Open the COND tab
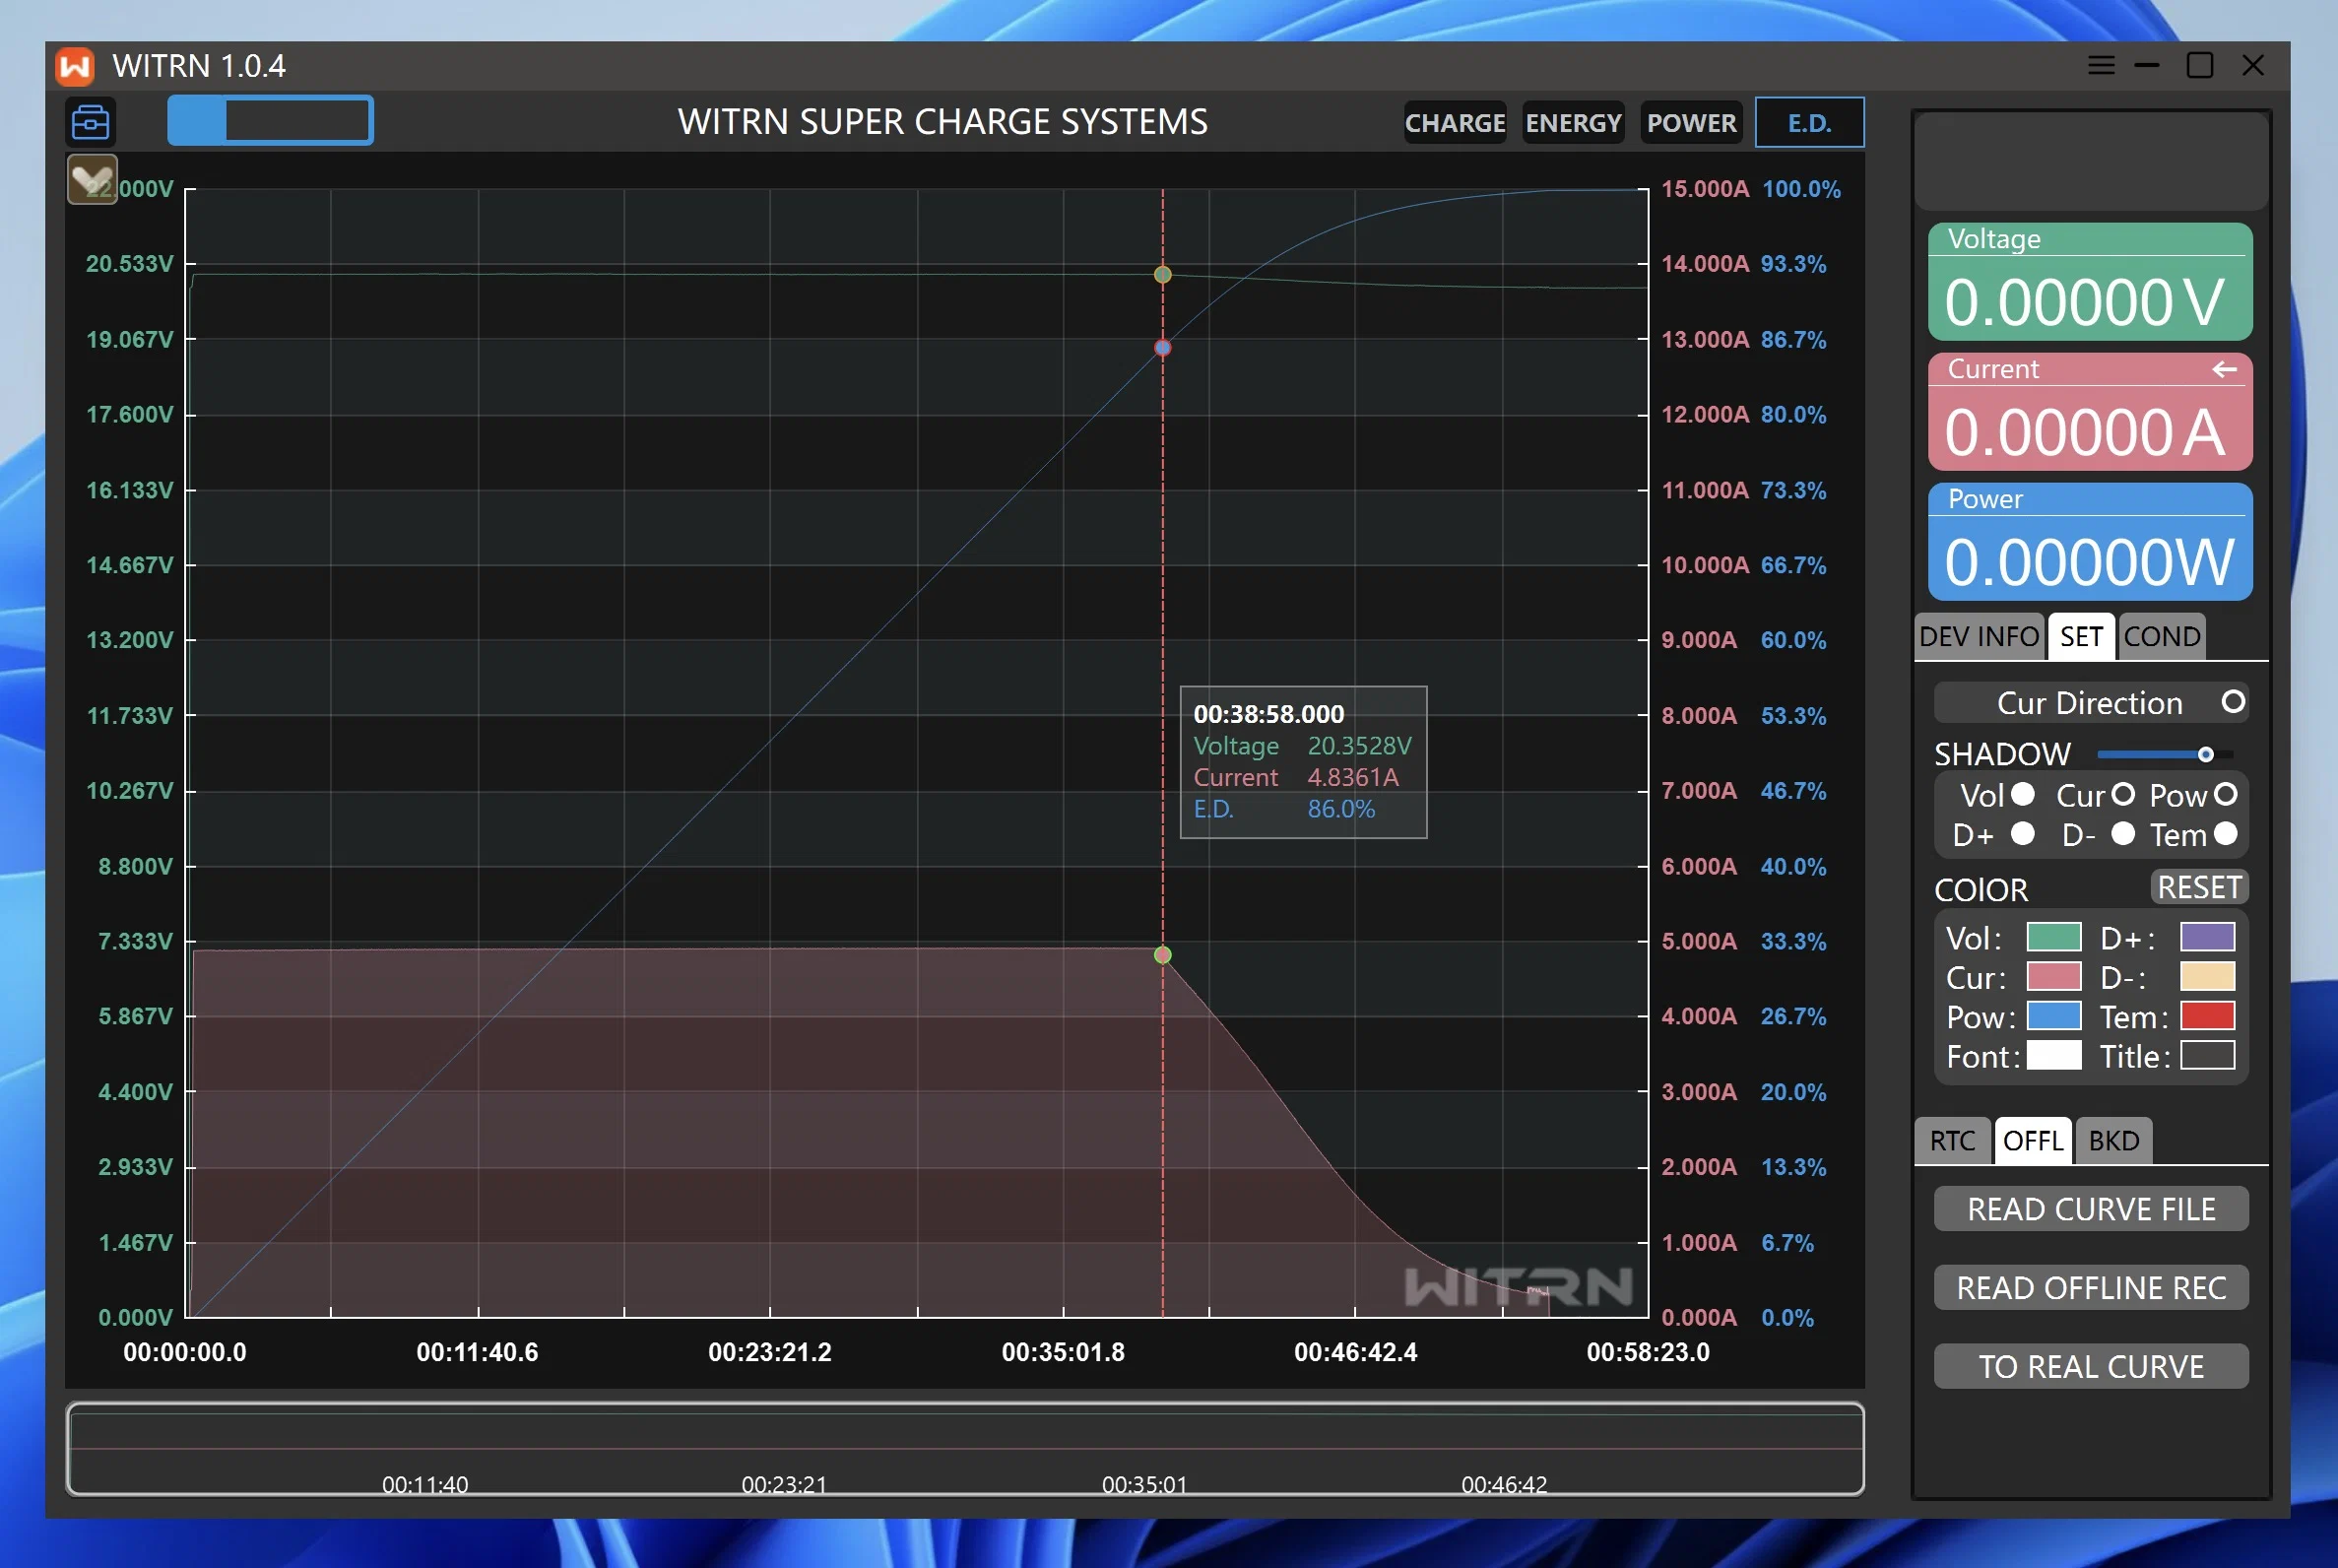The width and height of the screenshot is (2338, 1568). pos(2162,637)
